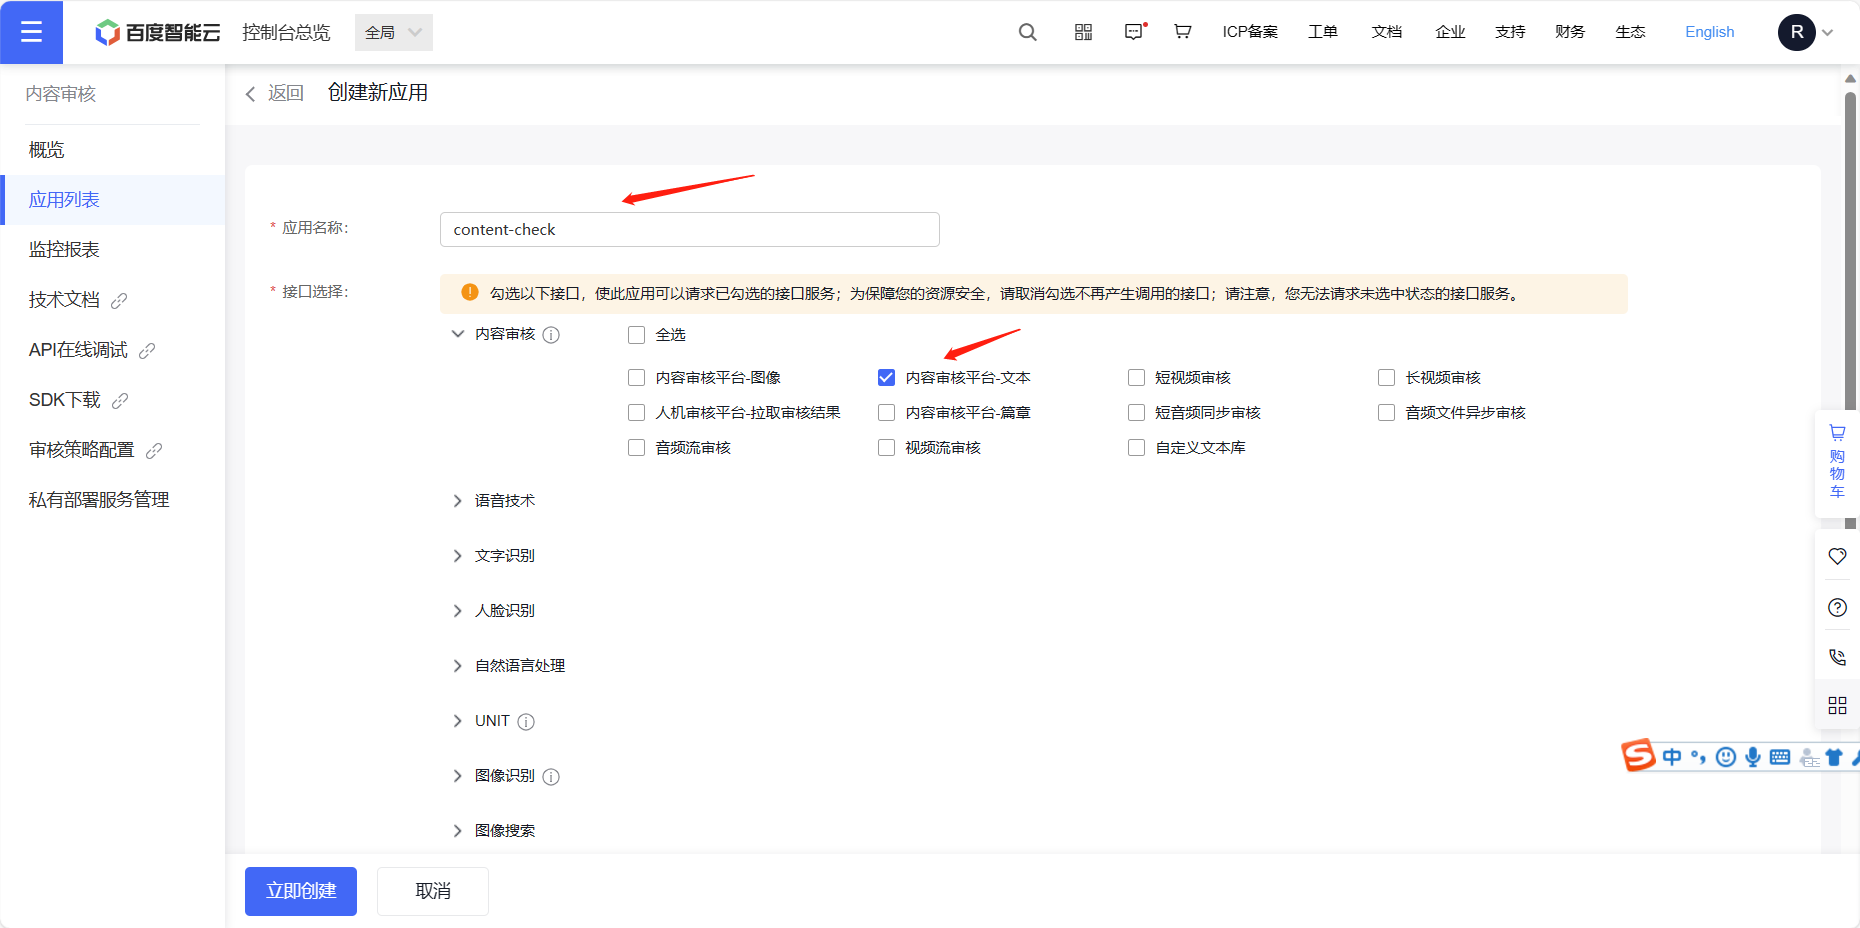The width and height of the screenshot is (1860, 928).
Task: Open the hamburger navigation menu
Action: pos(31,32)
